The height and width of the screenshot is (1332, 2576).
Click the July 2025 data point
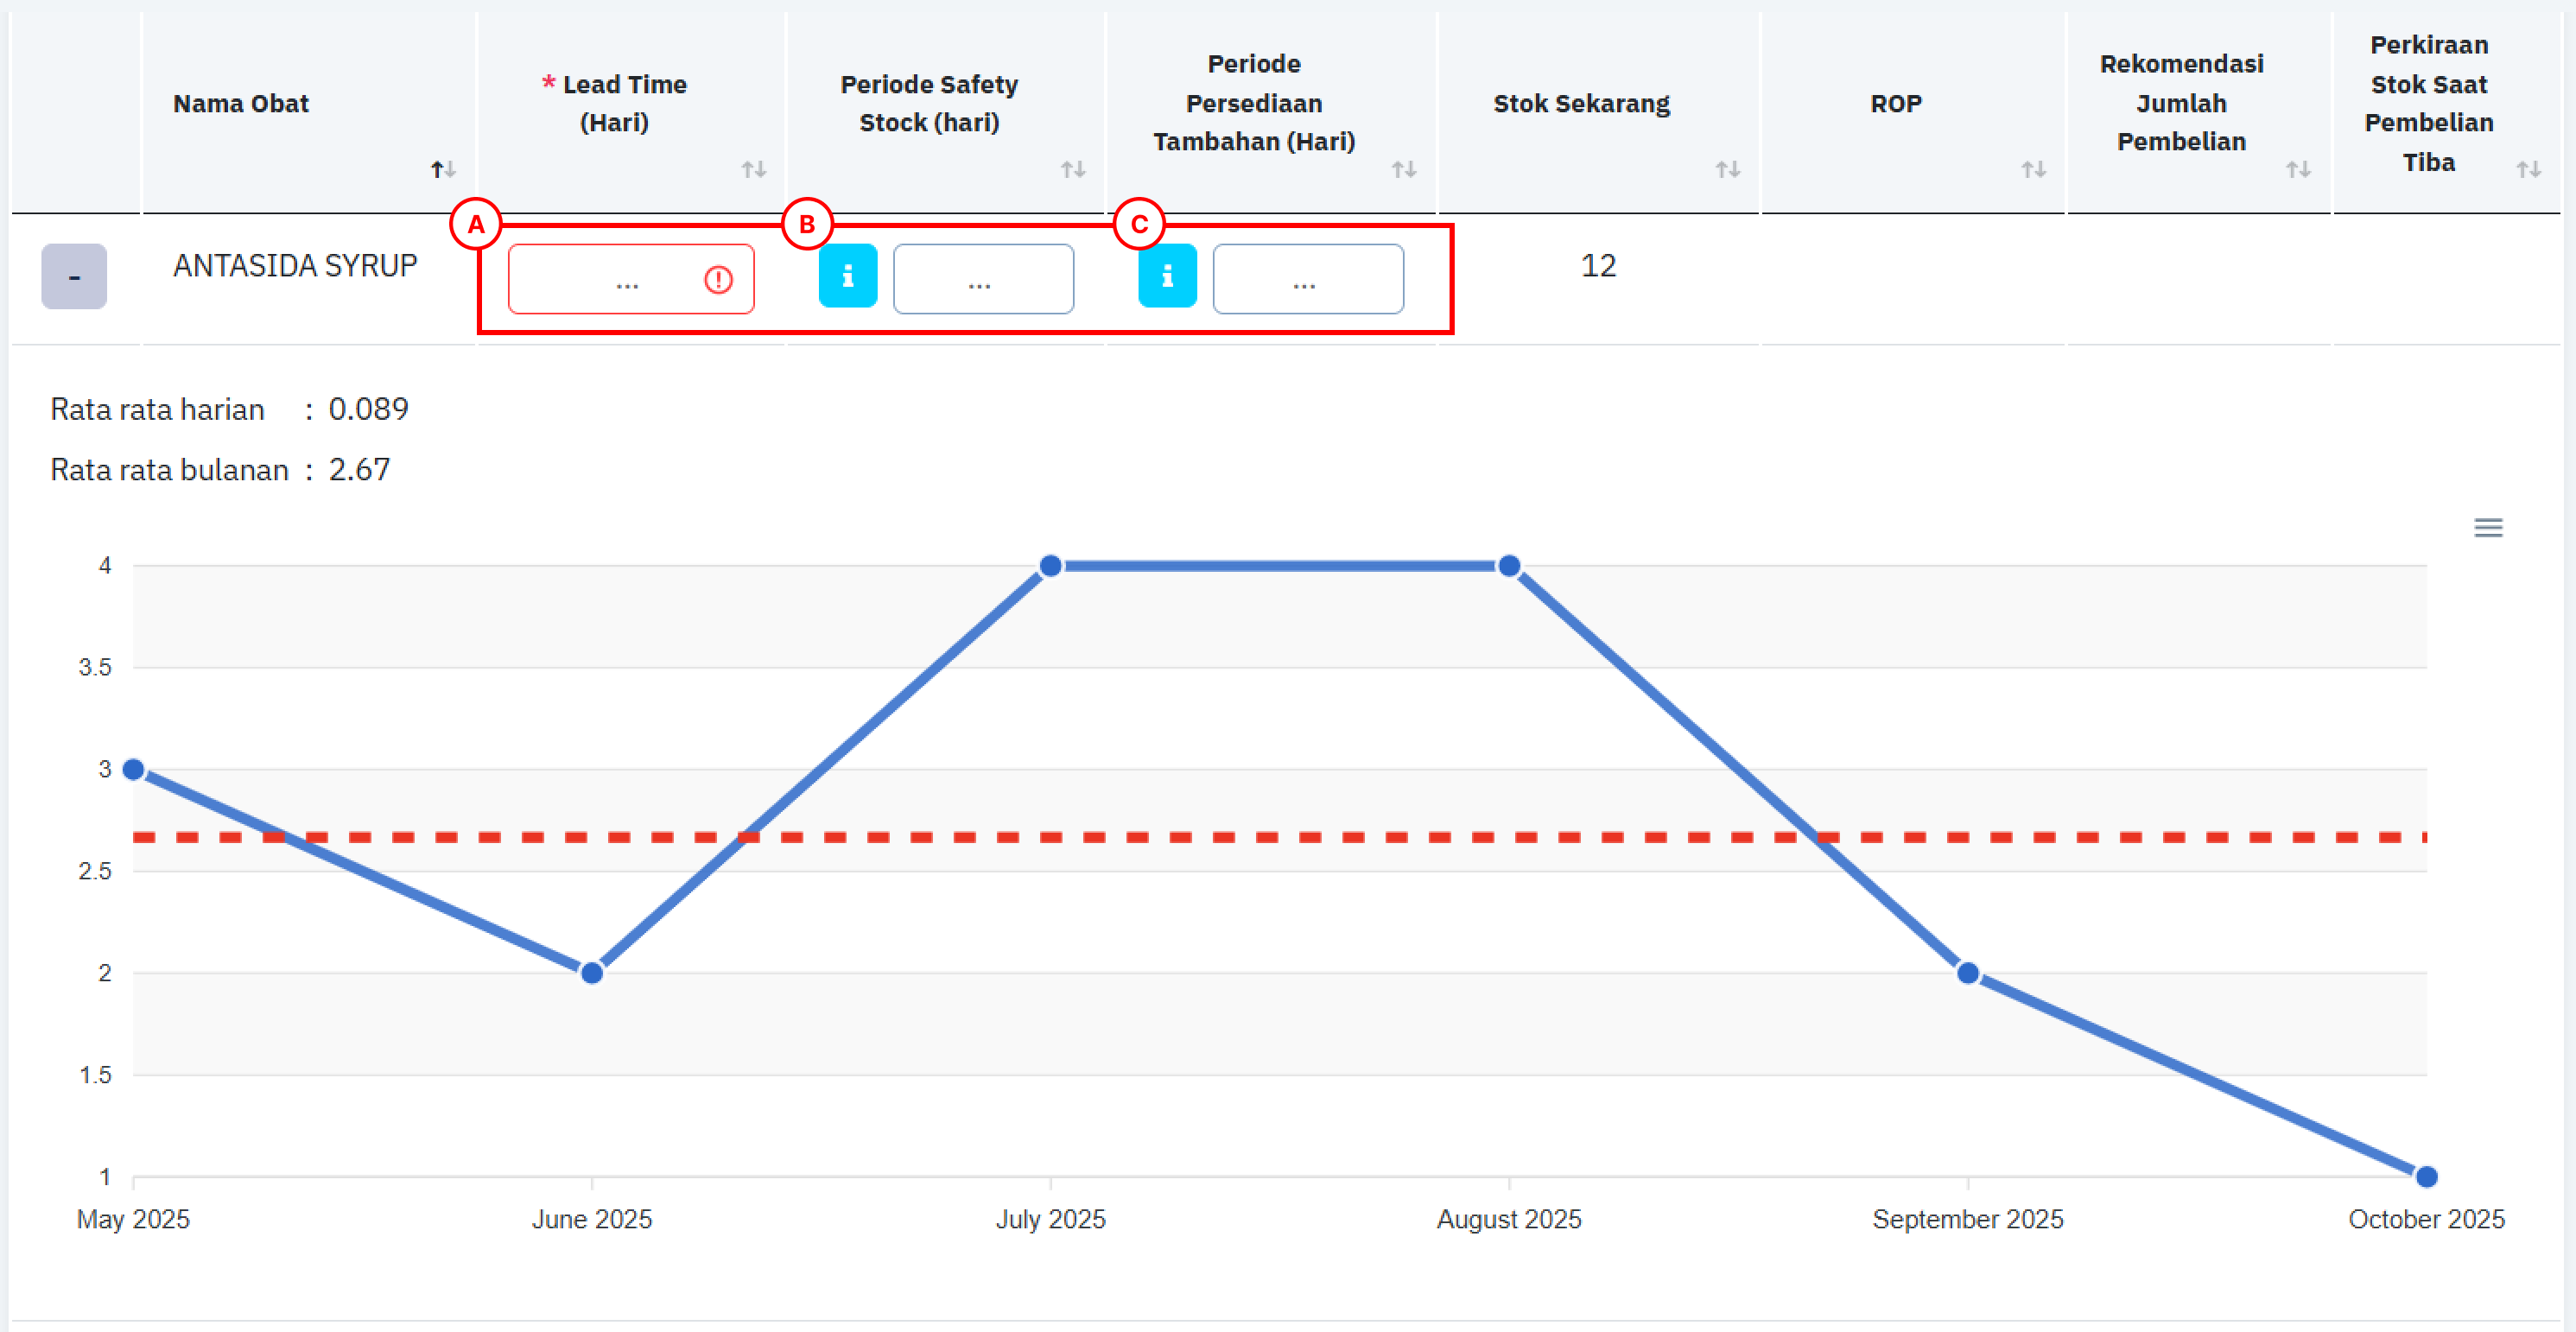pyautogui.click(x=1050, y=566)
